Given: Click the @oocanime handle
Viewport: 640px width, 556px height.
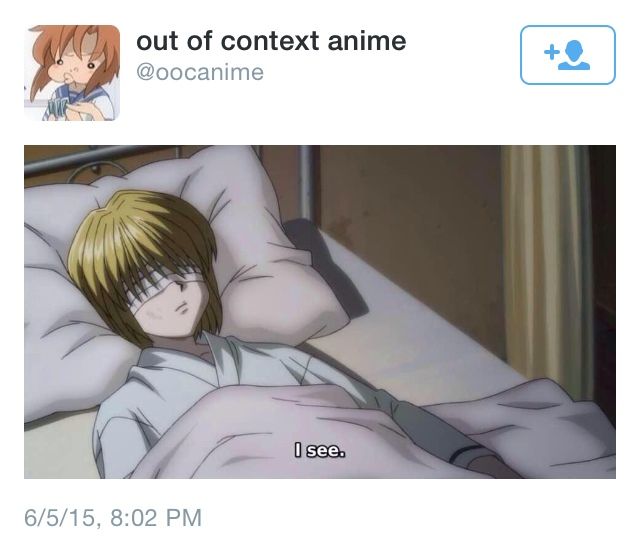Looking at the screenshot, I should click(200, 73).
